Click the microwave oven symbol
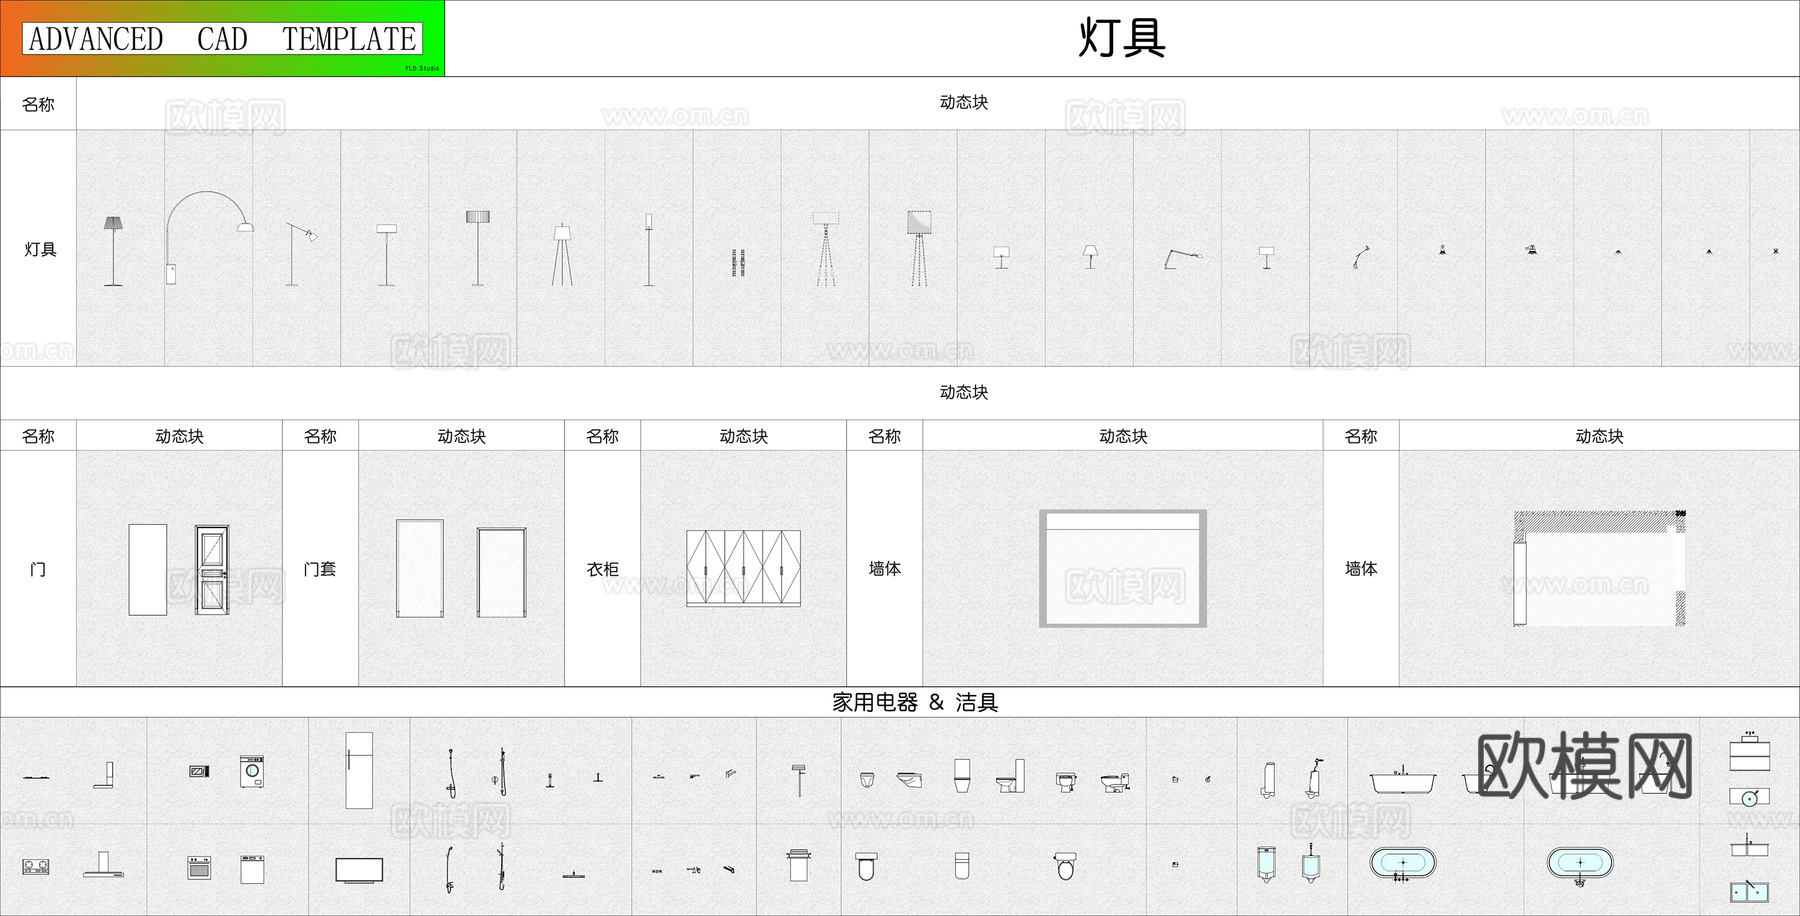Screen dimensions: 1800x916 pyautogui.click(x=199, y=771)
